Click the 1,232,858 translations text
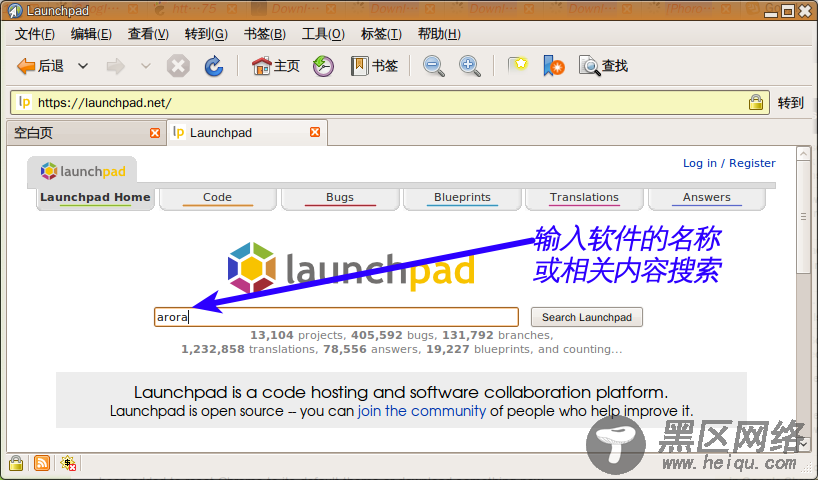This screenshot has width=818, height=480. [x=248, y=350]
